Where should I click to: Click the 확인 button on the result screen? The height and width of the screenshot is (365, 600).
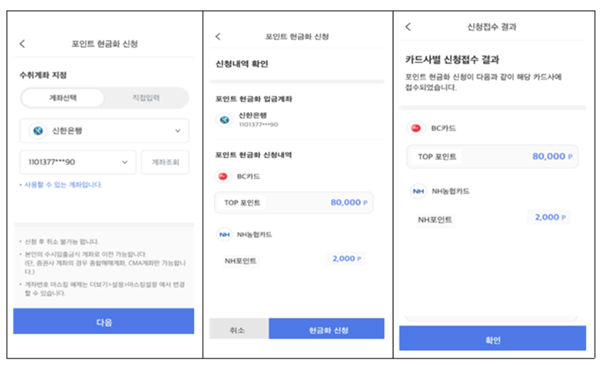(x=492, y=338)
